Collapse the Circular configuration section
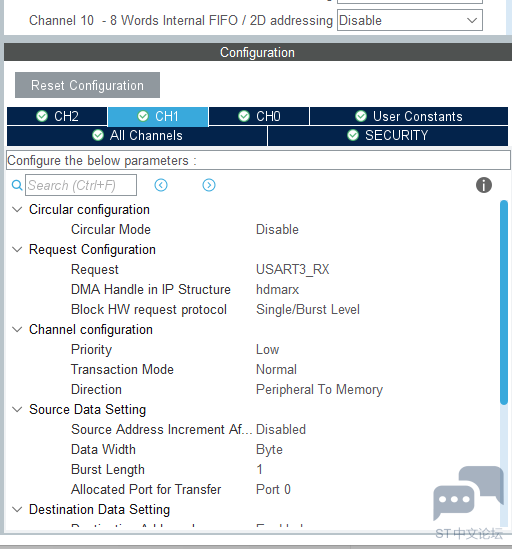Screen dimensions: 512x549 [17, 209]
